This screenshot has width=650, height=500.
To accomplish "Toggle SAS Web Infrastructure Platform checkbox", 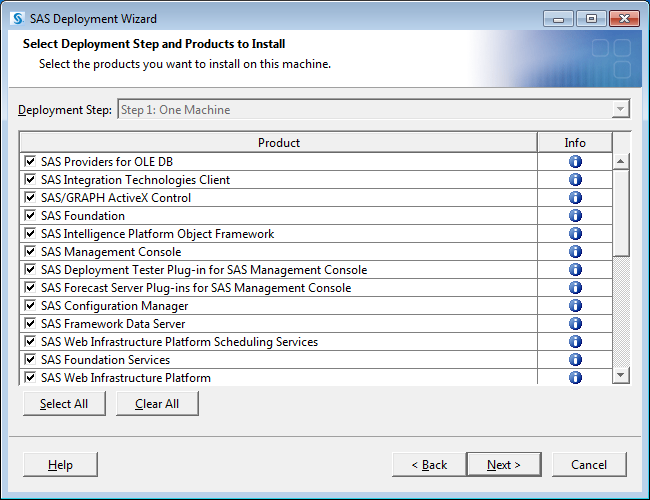I will coord(30,377).
